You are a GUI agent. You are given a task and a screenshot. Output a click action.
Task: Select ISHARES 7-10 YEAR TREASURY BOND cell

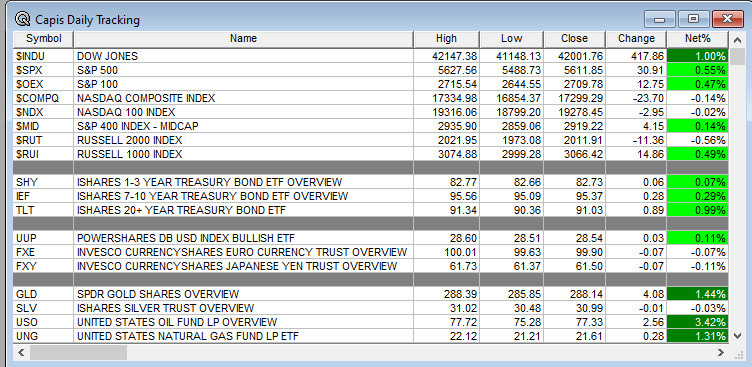[243, 196]
